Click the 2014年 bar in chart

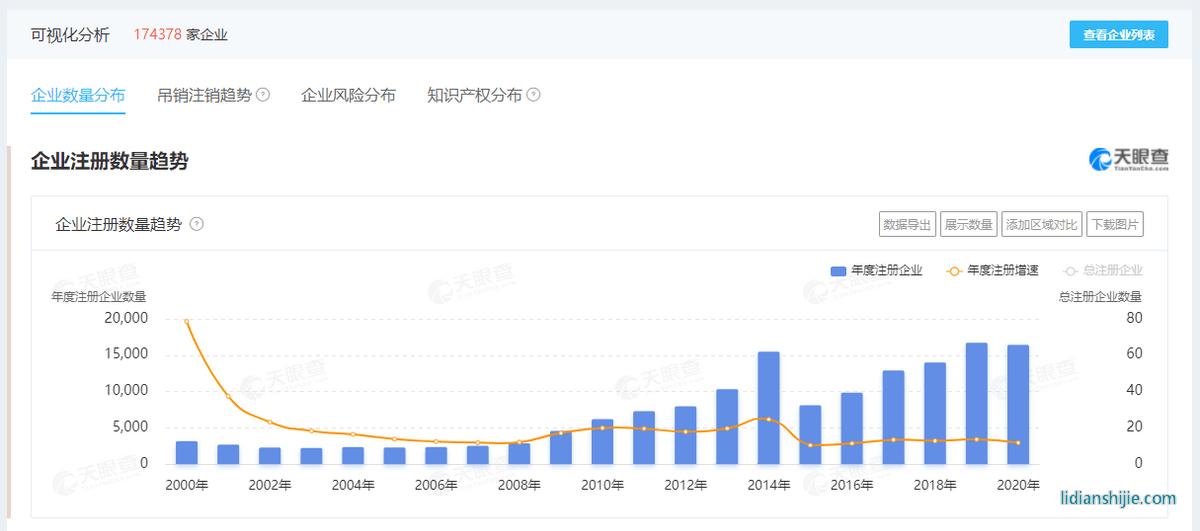coord(768,408)
